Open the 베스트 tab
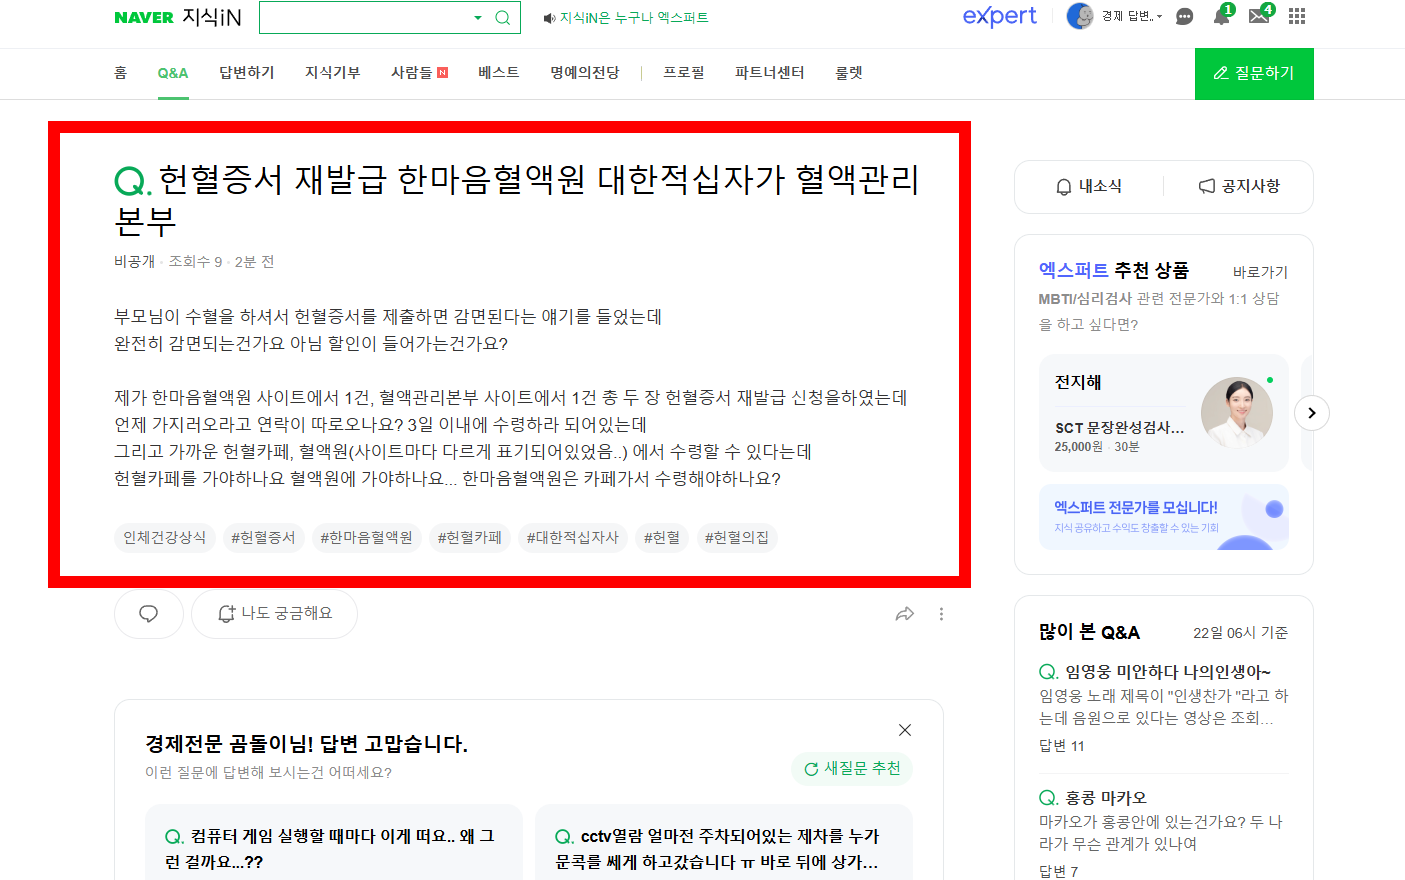1405x880 pixels. (x=499, y=73)
